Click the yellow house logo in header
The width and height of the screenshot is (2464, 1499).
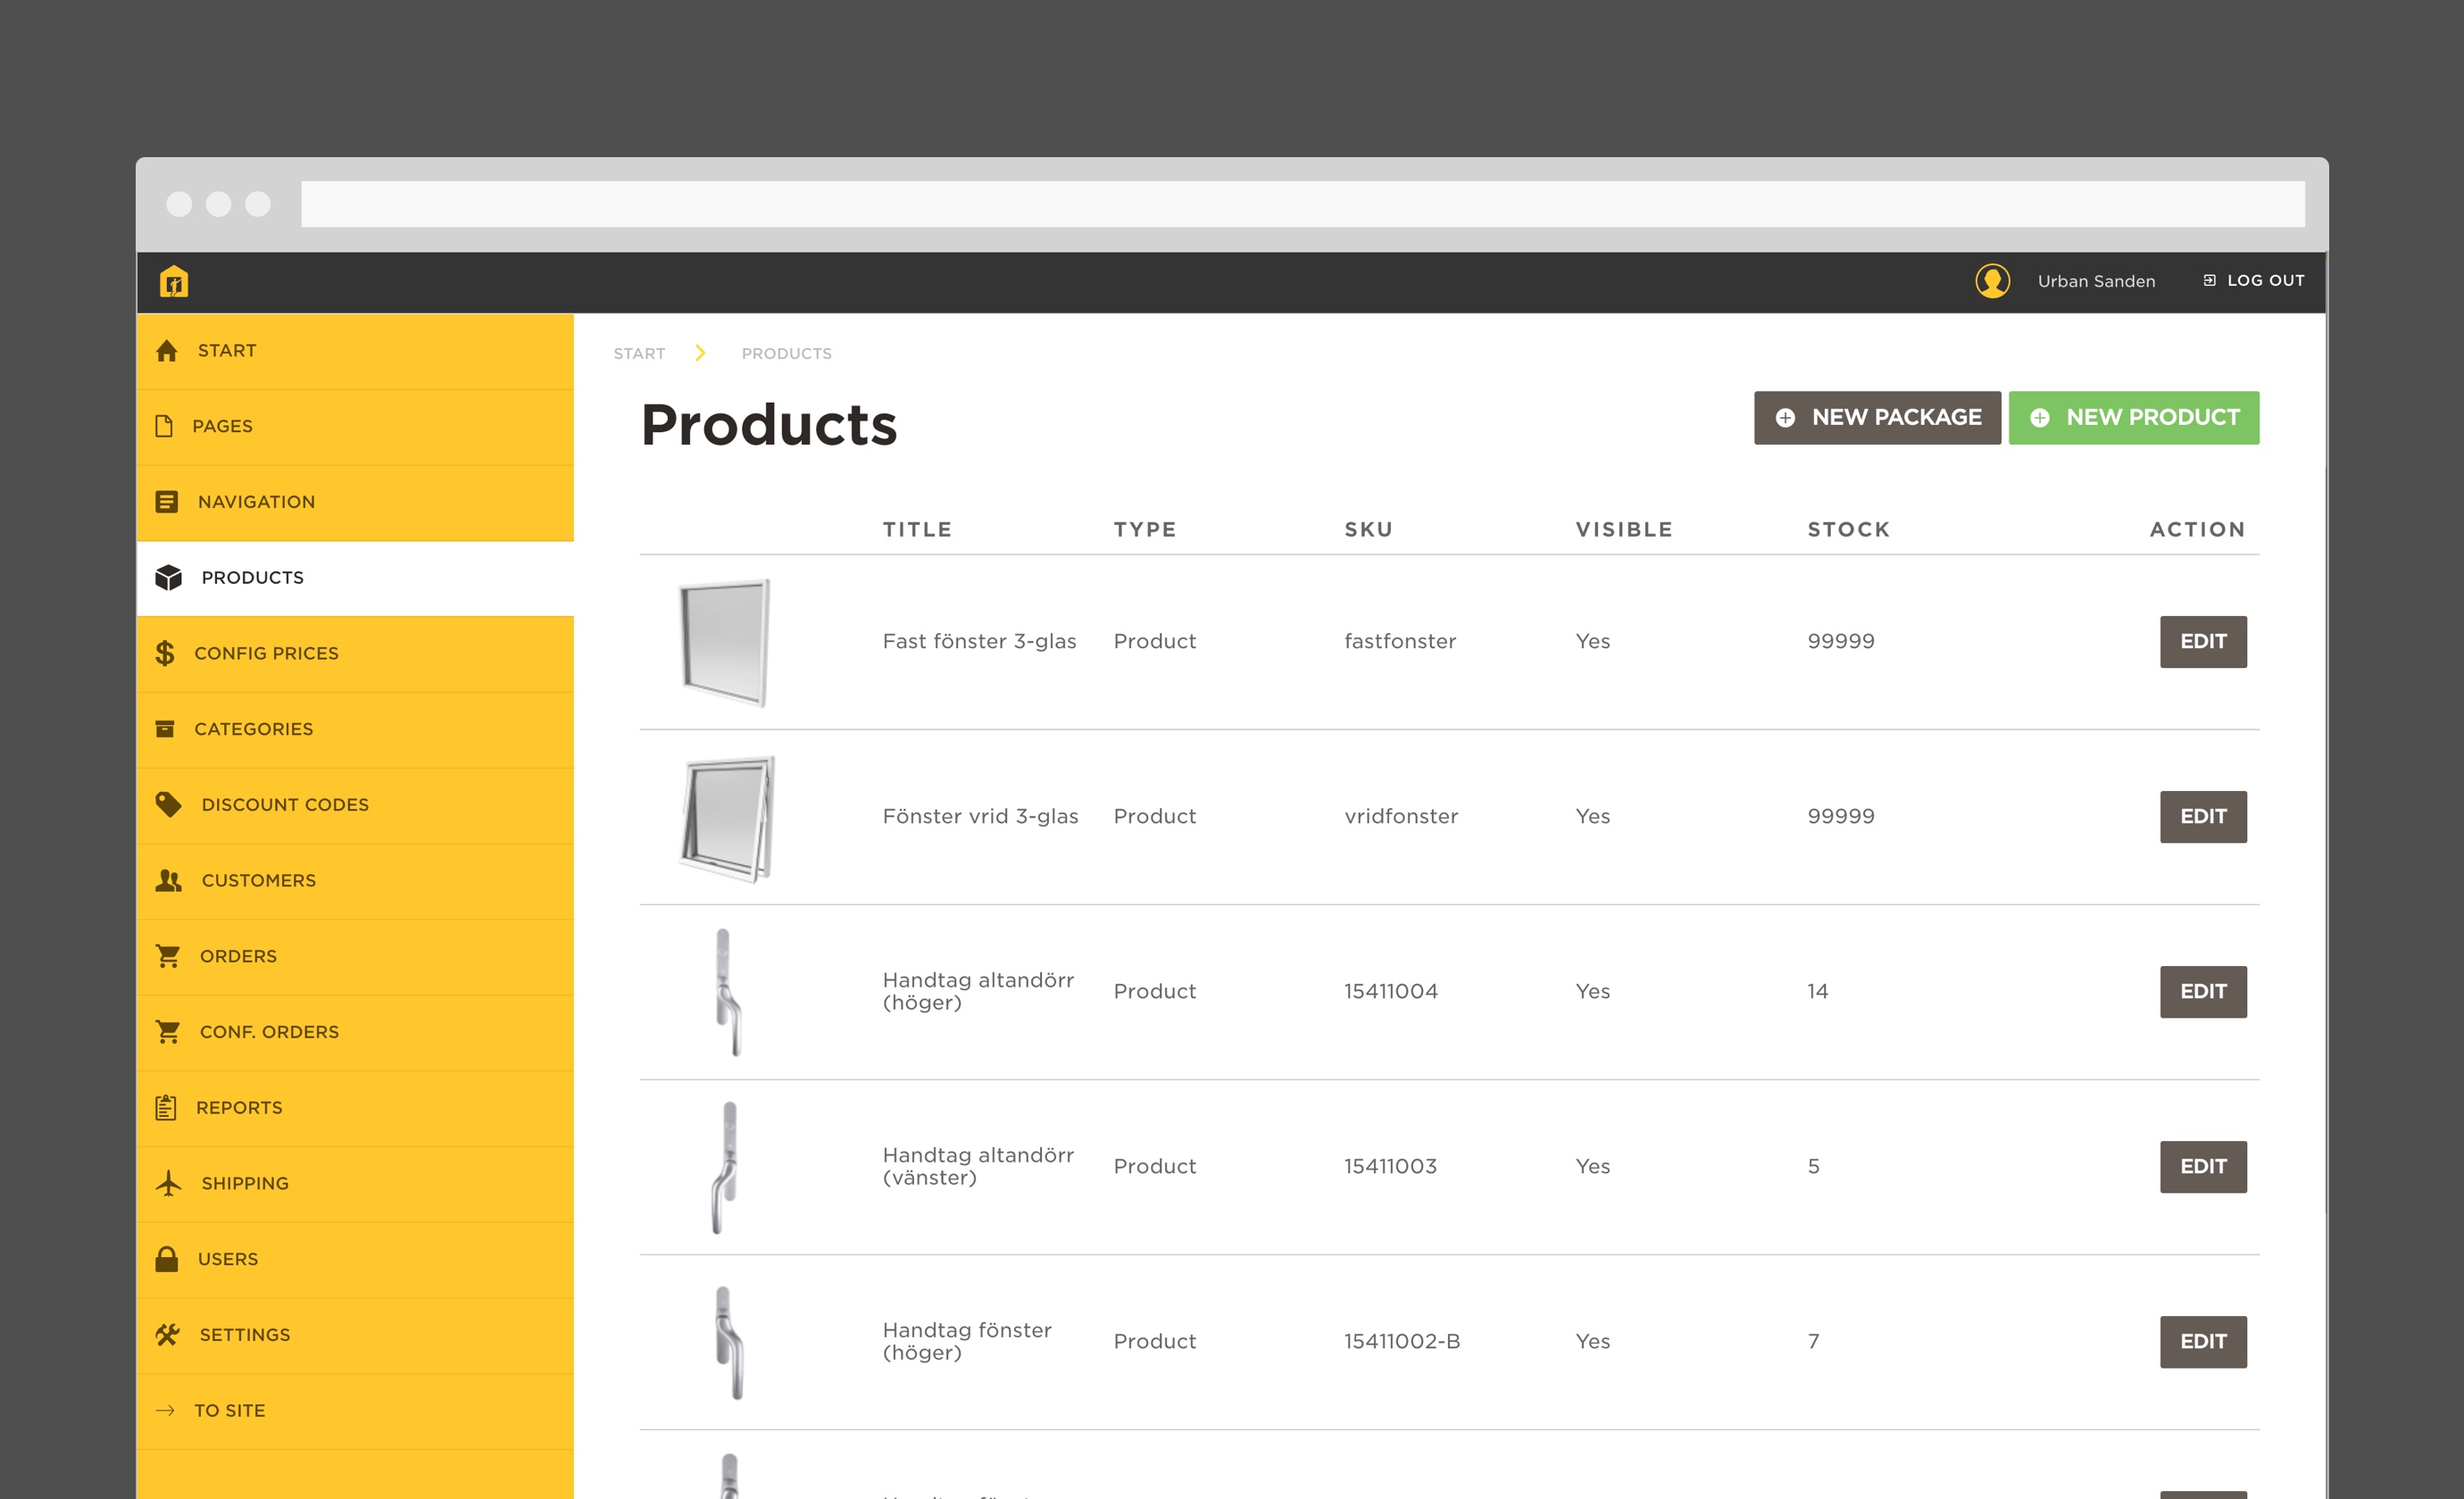(x=174, y=282)
